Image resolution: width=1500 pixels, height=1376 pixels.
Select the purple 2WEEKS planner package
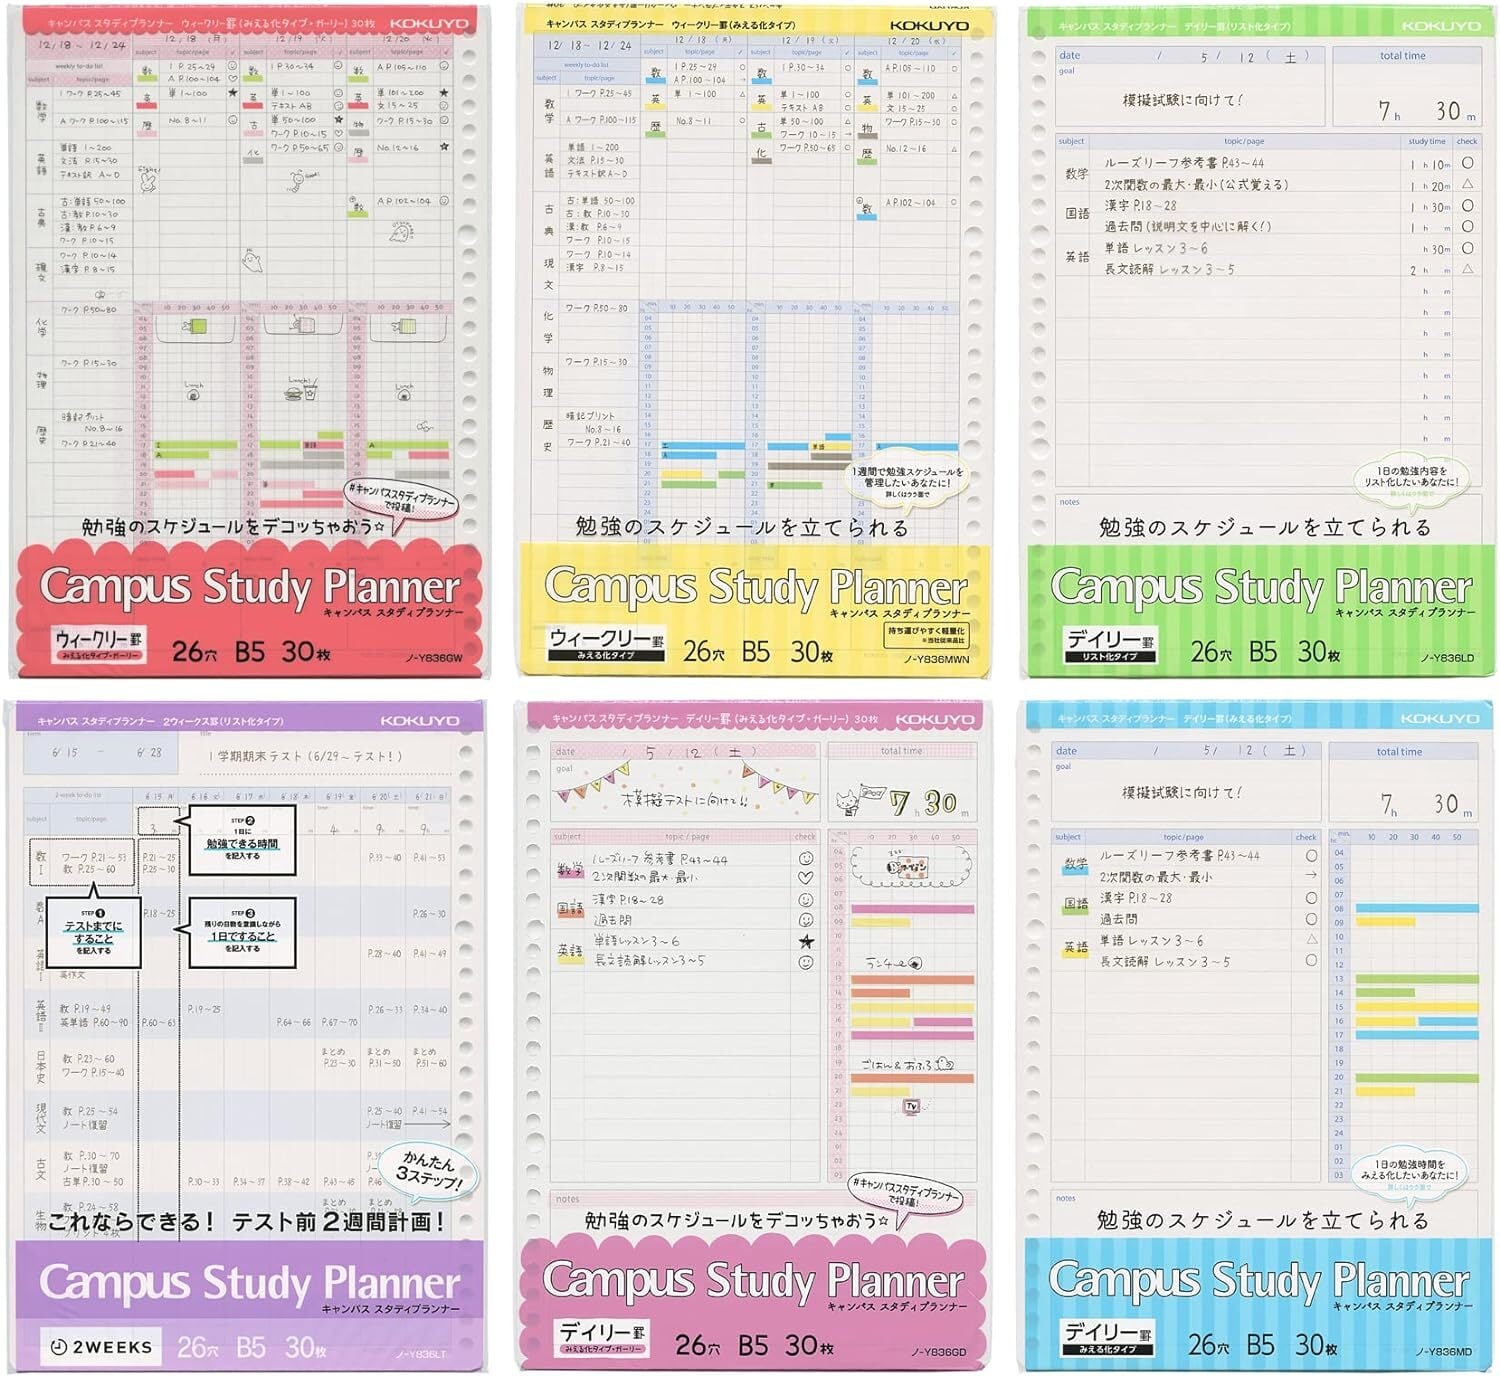coord(249,1035)
